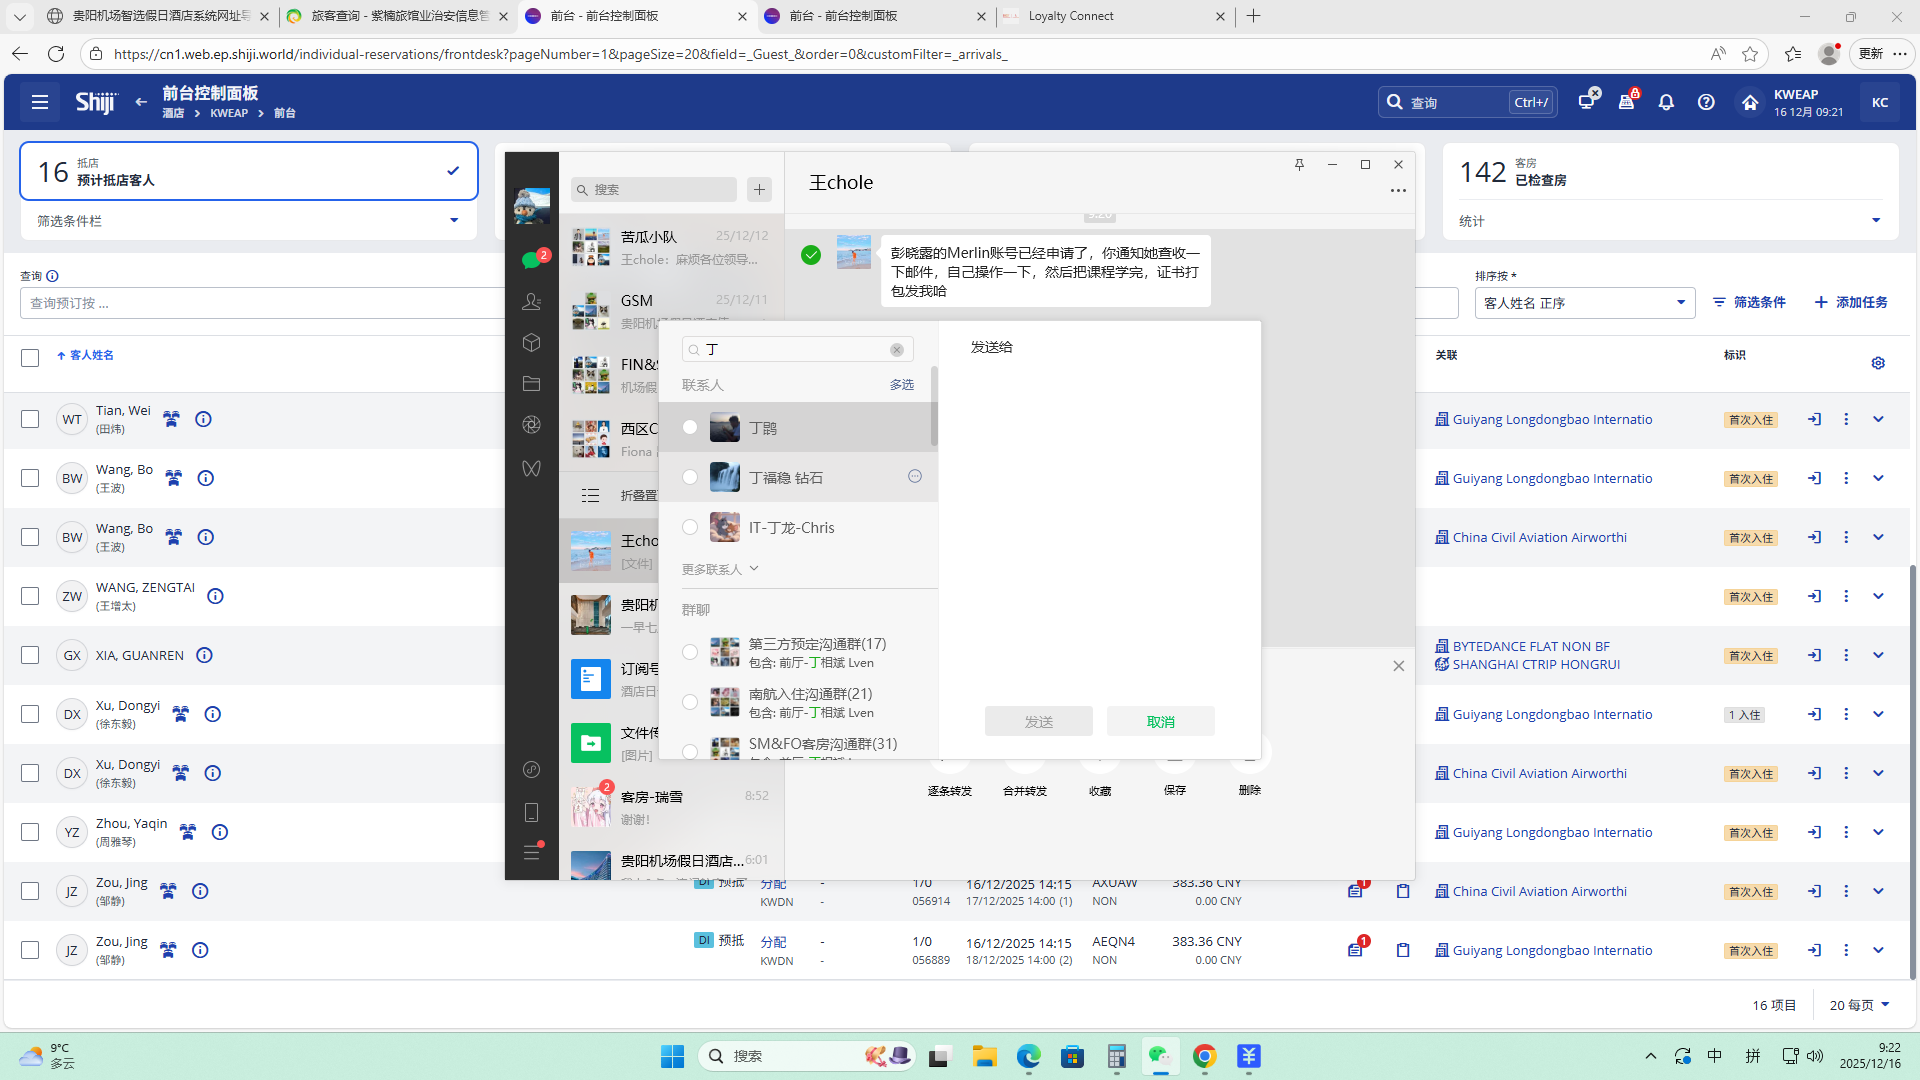Select the radio button for IT-丁龙-Chris
Screen dimensions: 1920x1080
(690, 527)
